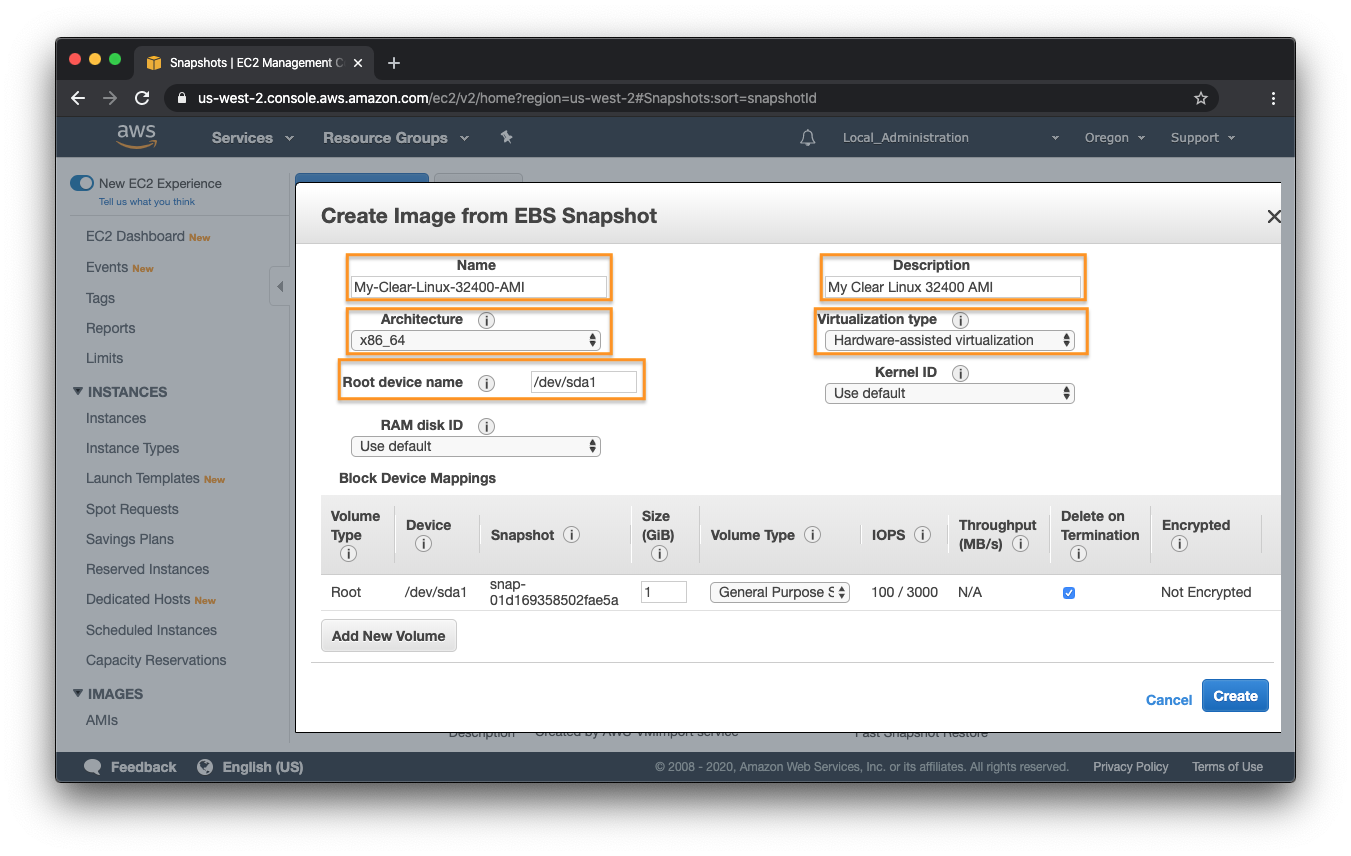Toggle the New EC2 Experience switch
This screenshot has height=856, width=1351.
click(82, 183)
